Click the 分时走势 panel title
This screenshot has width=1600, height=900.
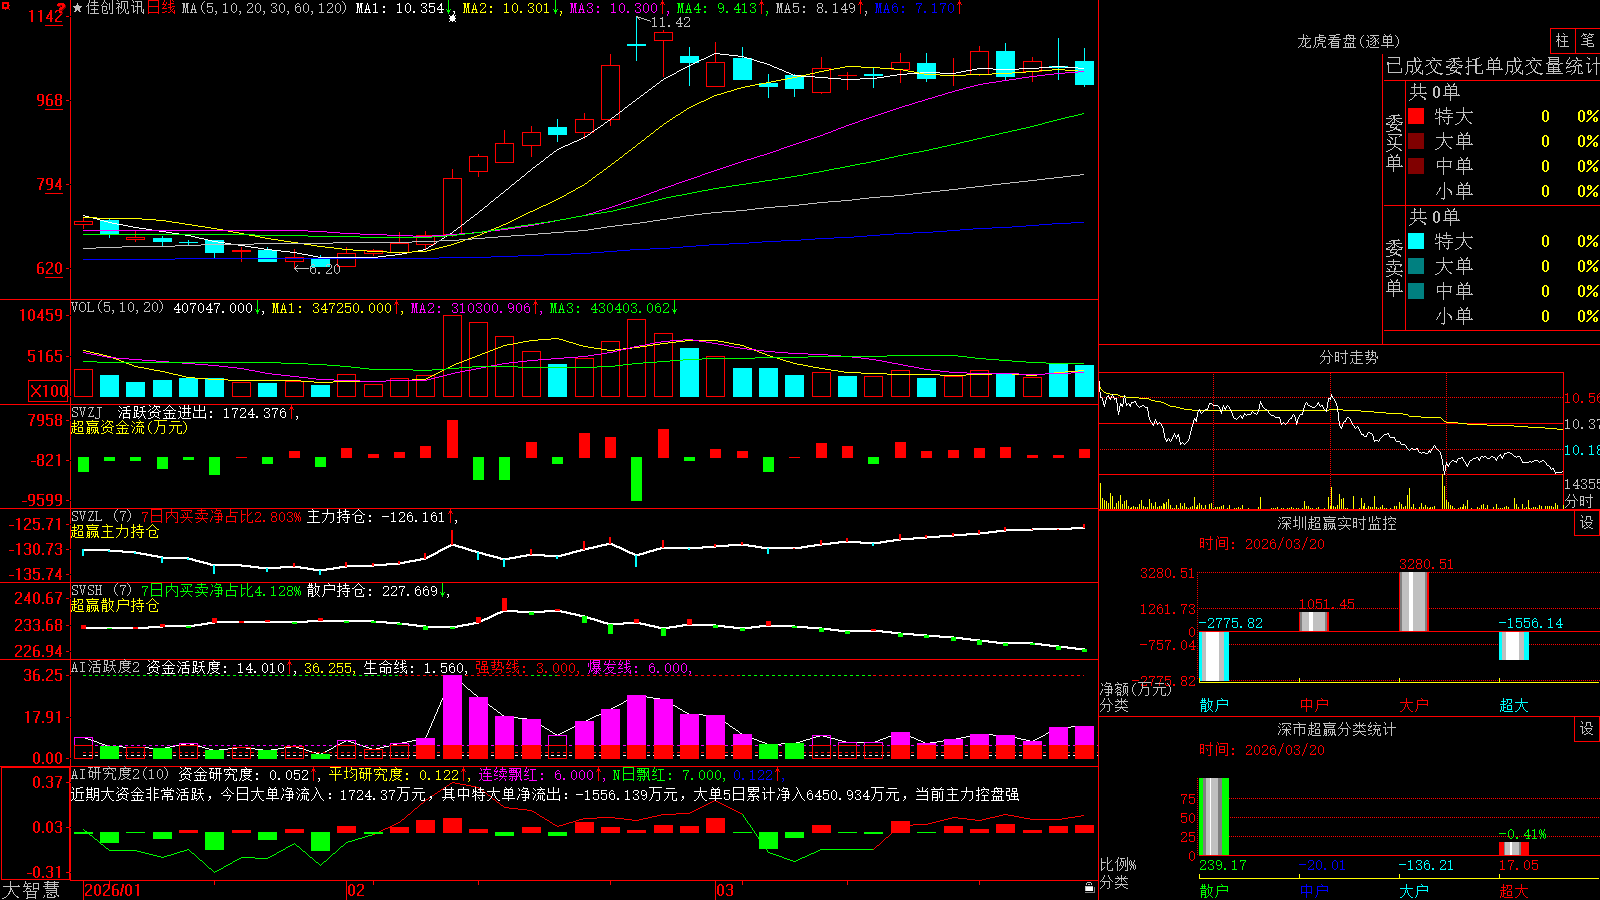tap(1348, 357)
